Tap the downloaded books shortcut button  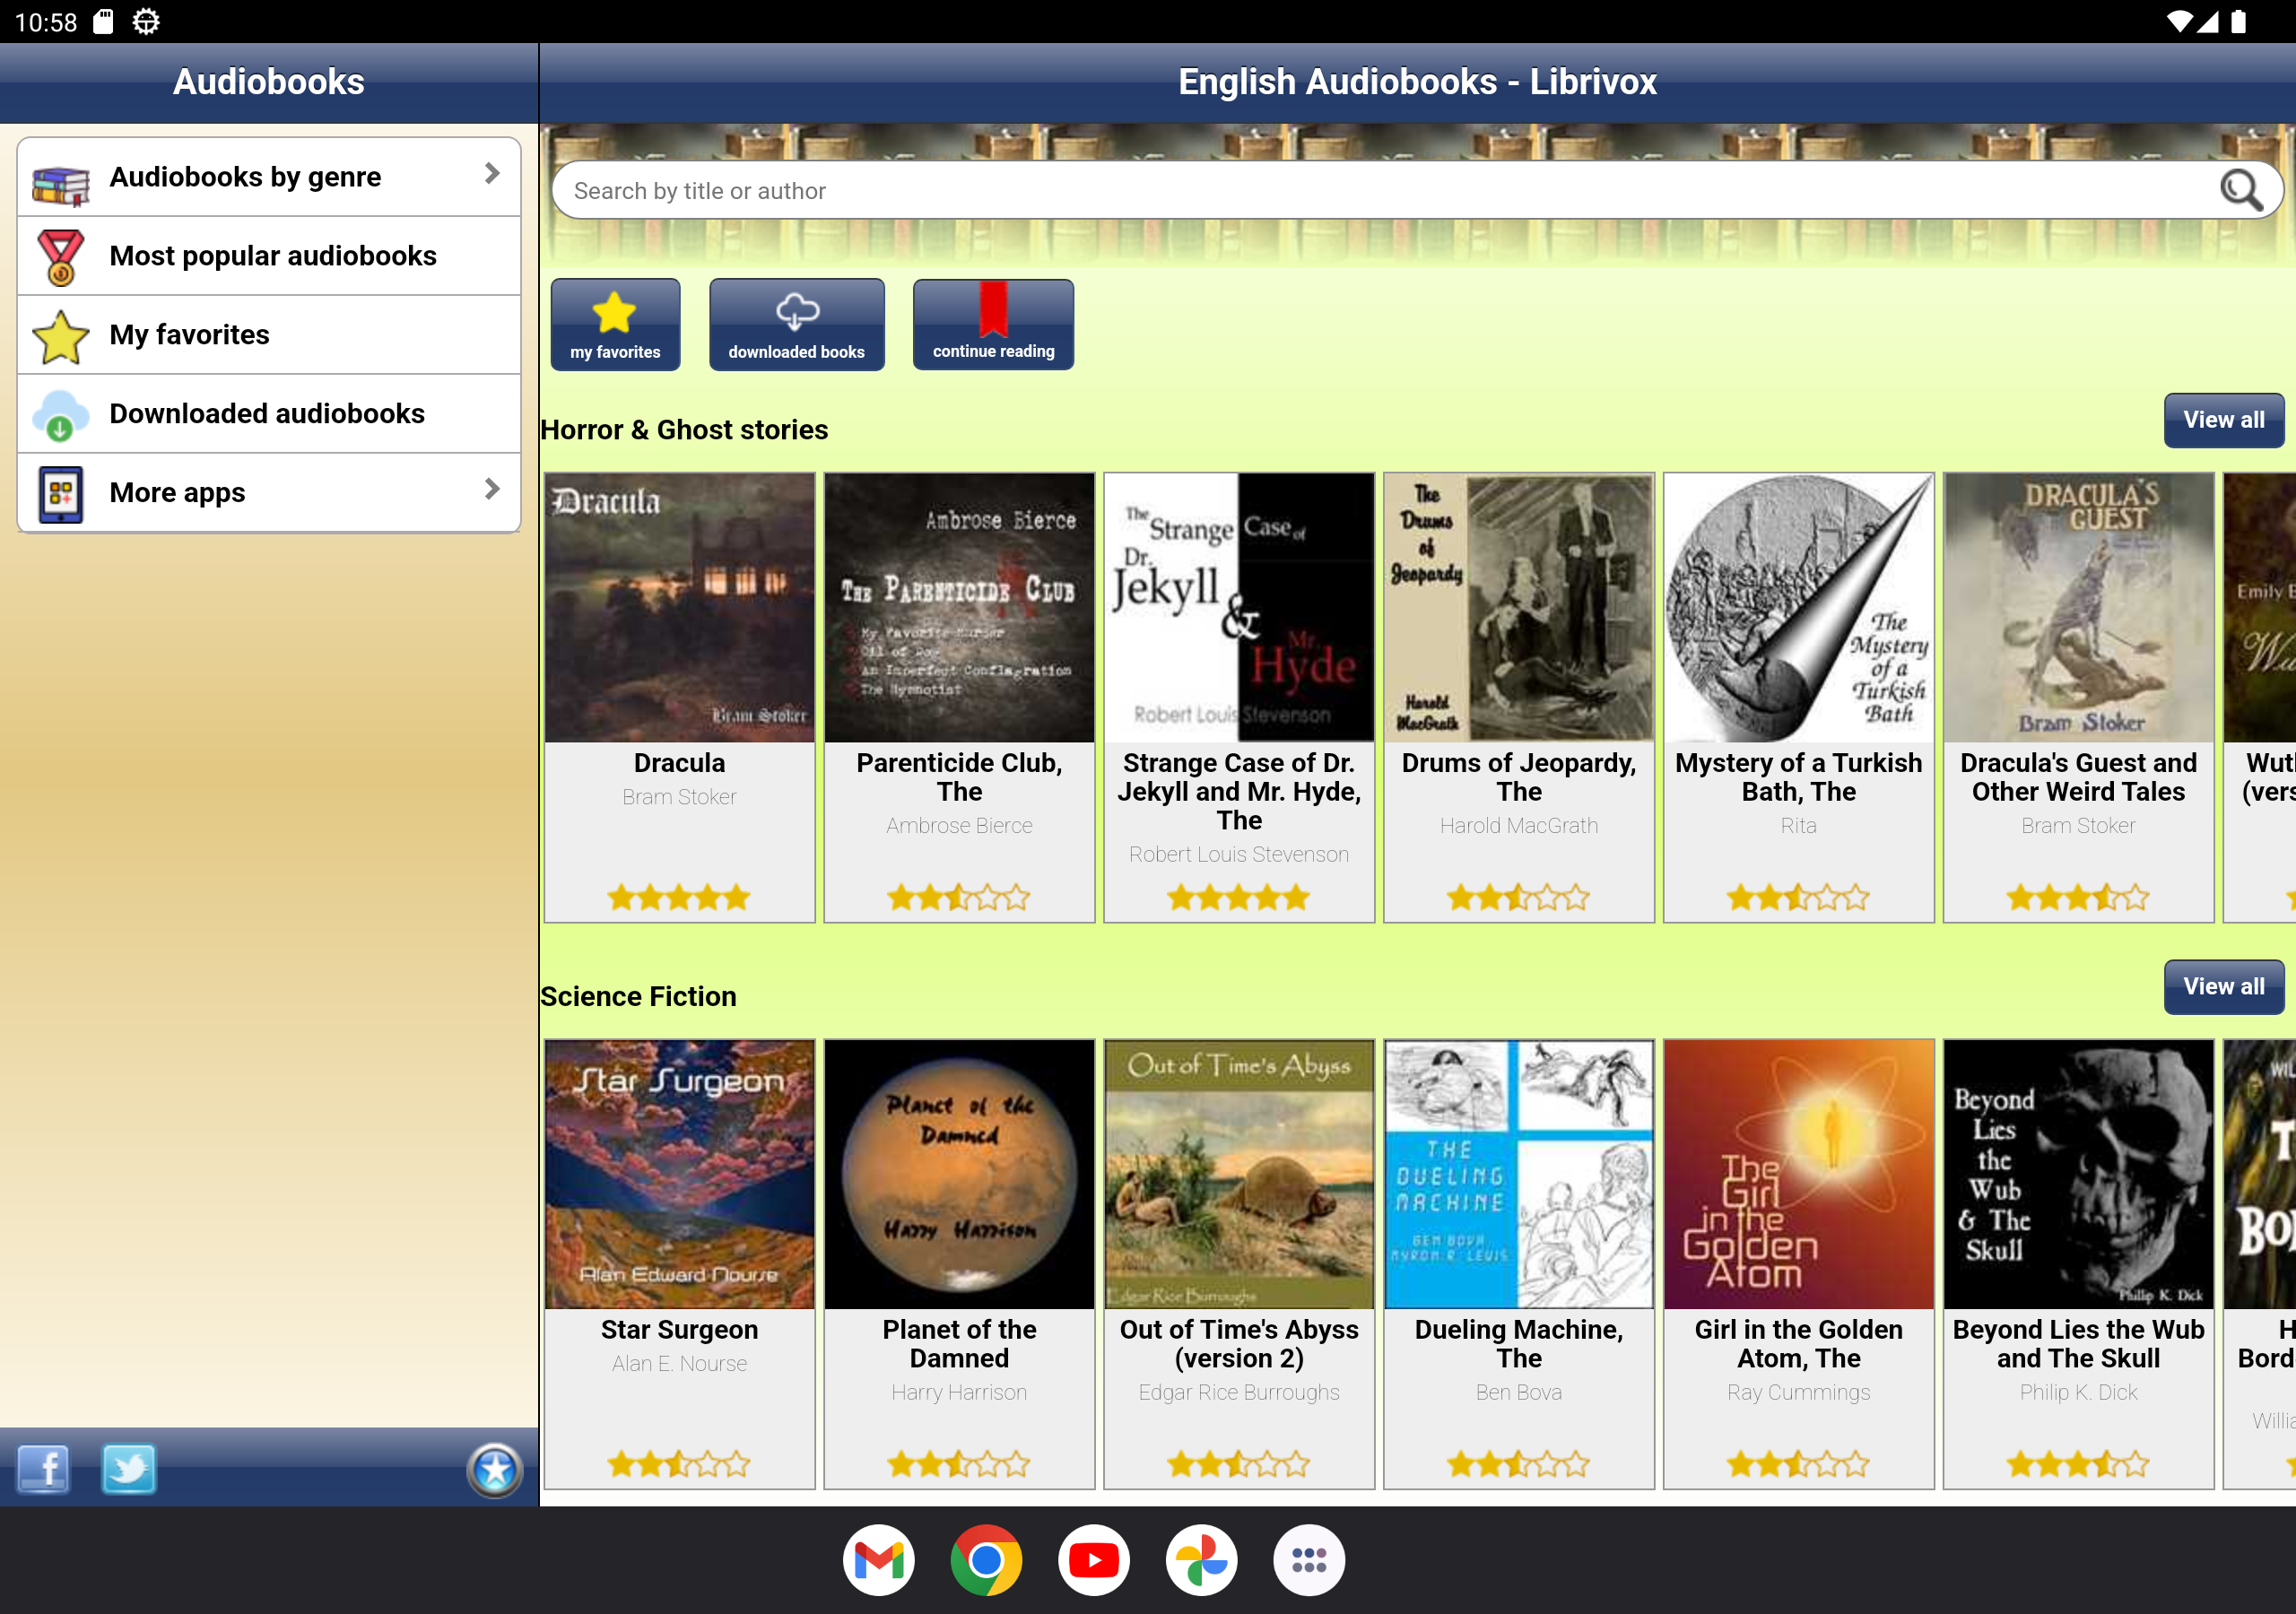(x=797, y=325)
